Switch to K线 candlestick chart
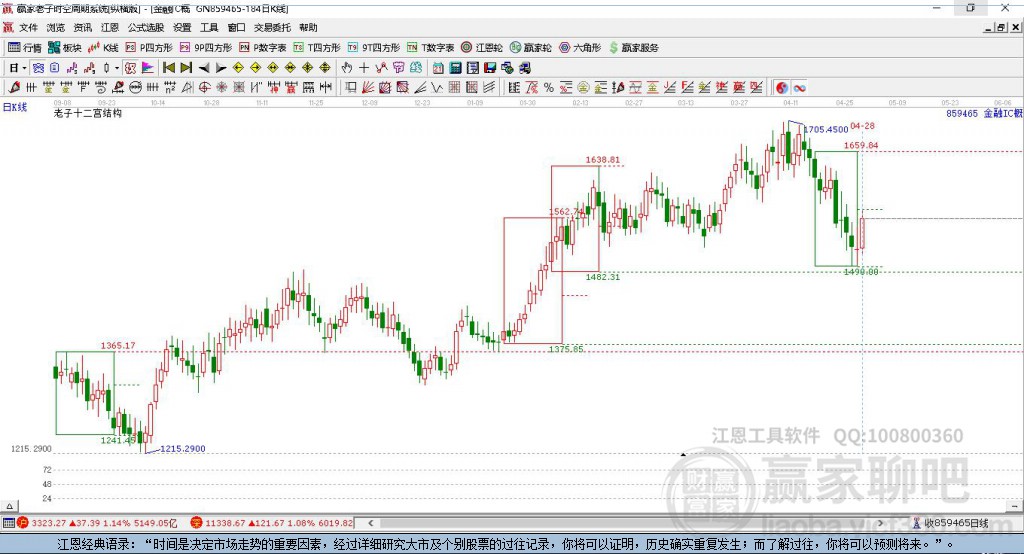 (103, 48)
